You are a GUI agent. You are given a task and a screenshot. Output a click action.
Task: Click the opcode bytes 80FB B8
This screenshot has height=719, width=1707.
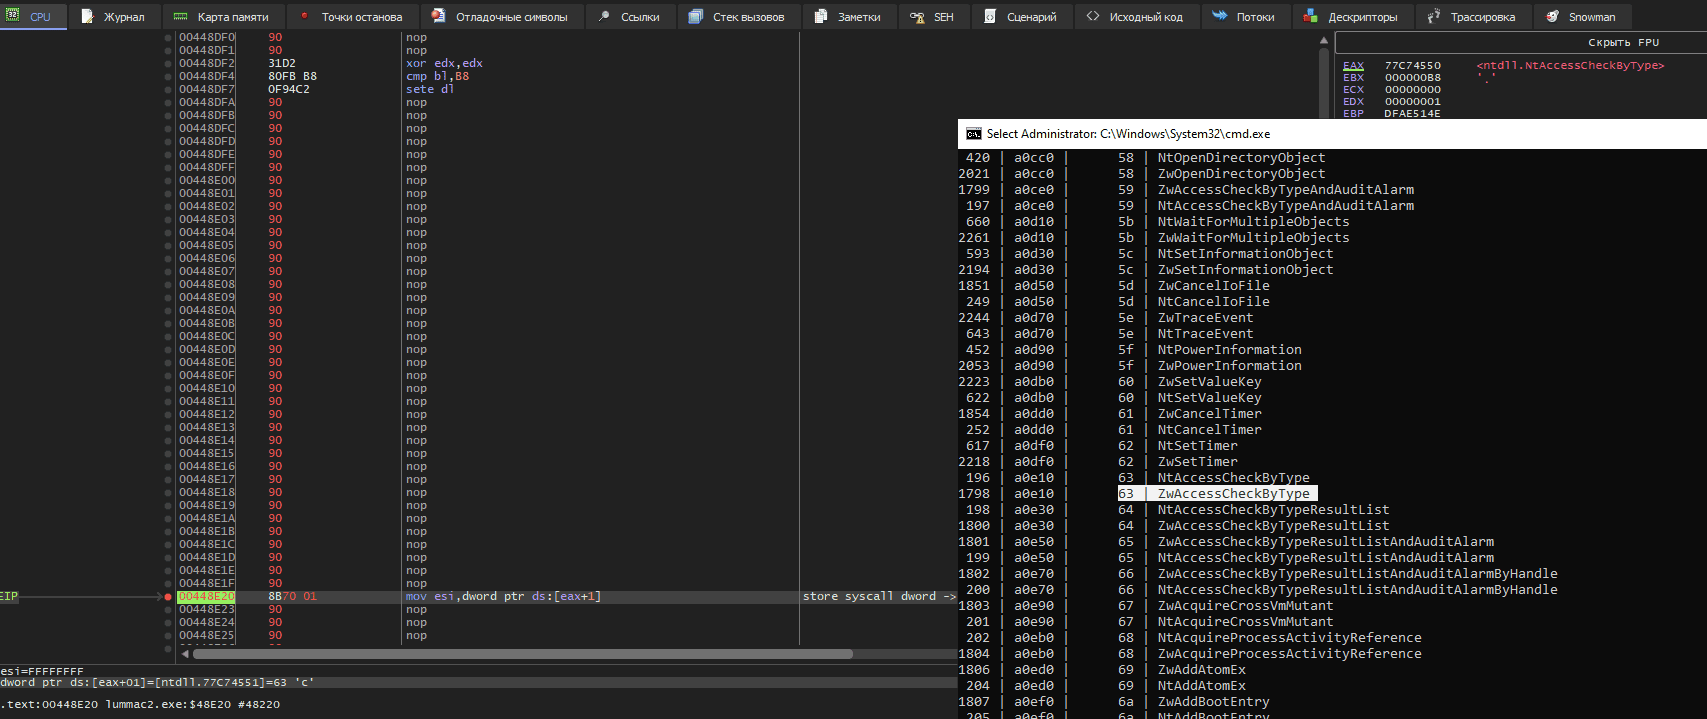coord(292,76)
